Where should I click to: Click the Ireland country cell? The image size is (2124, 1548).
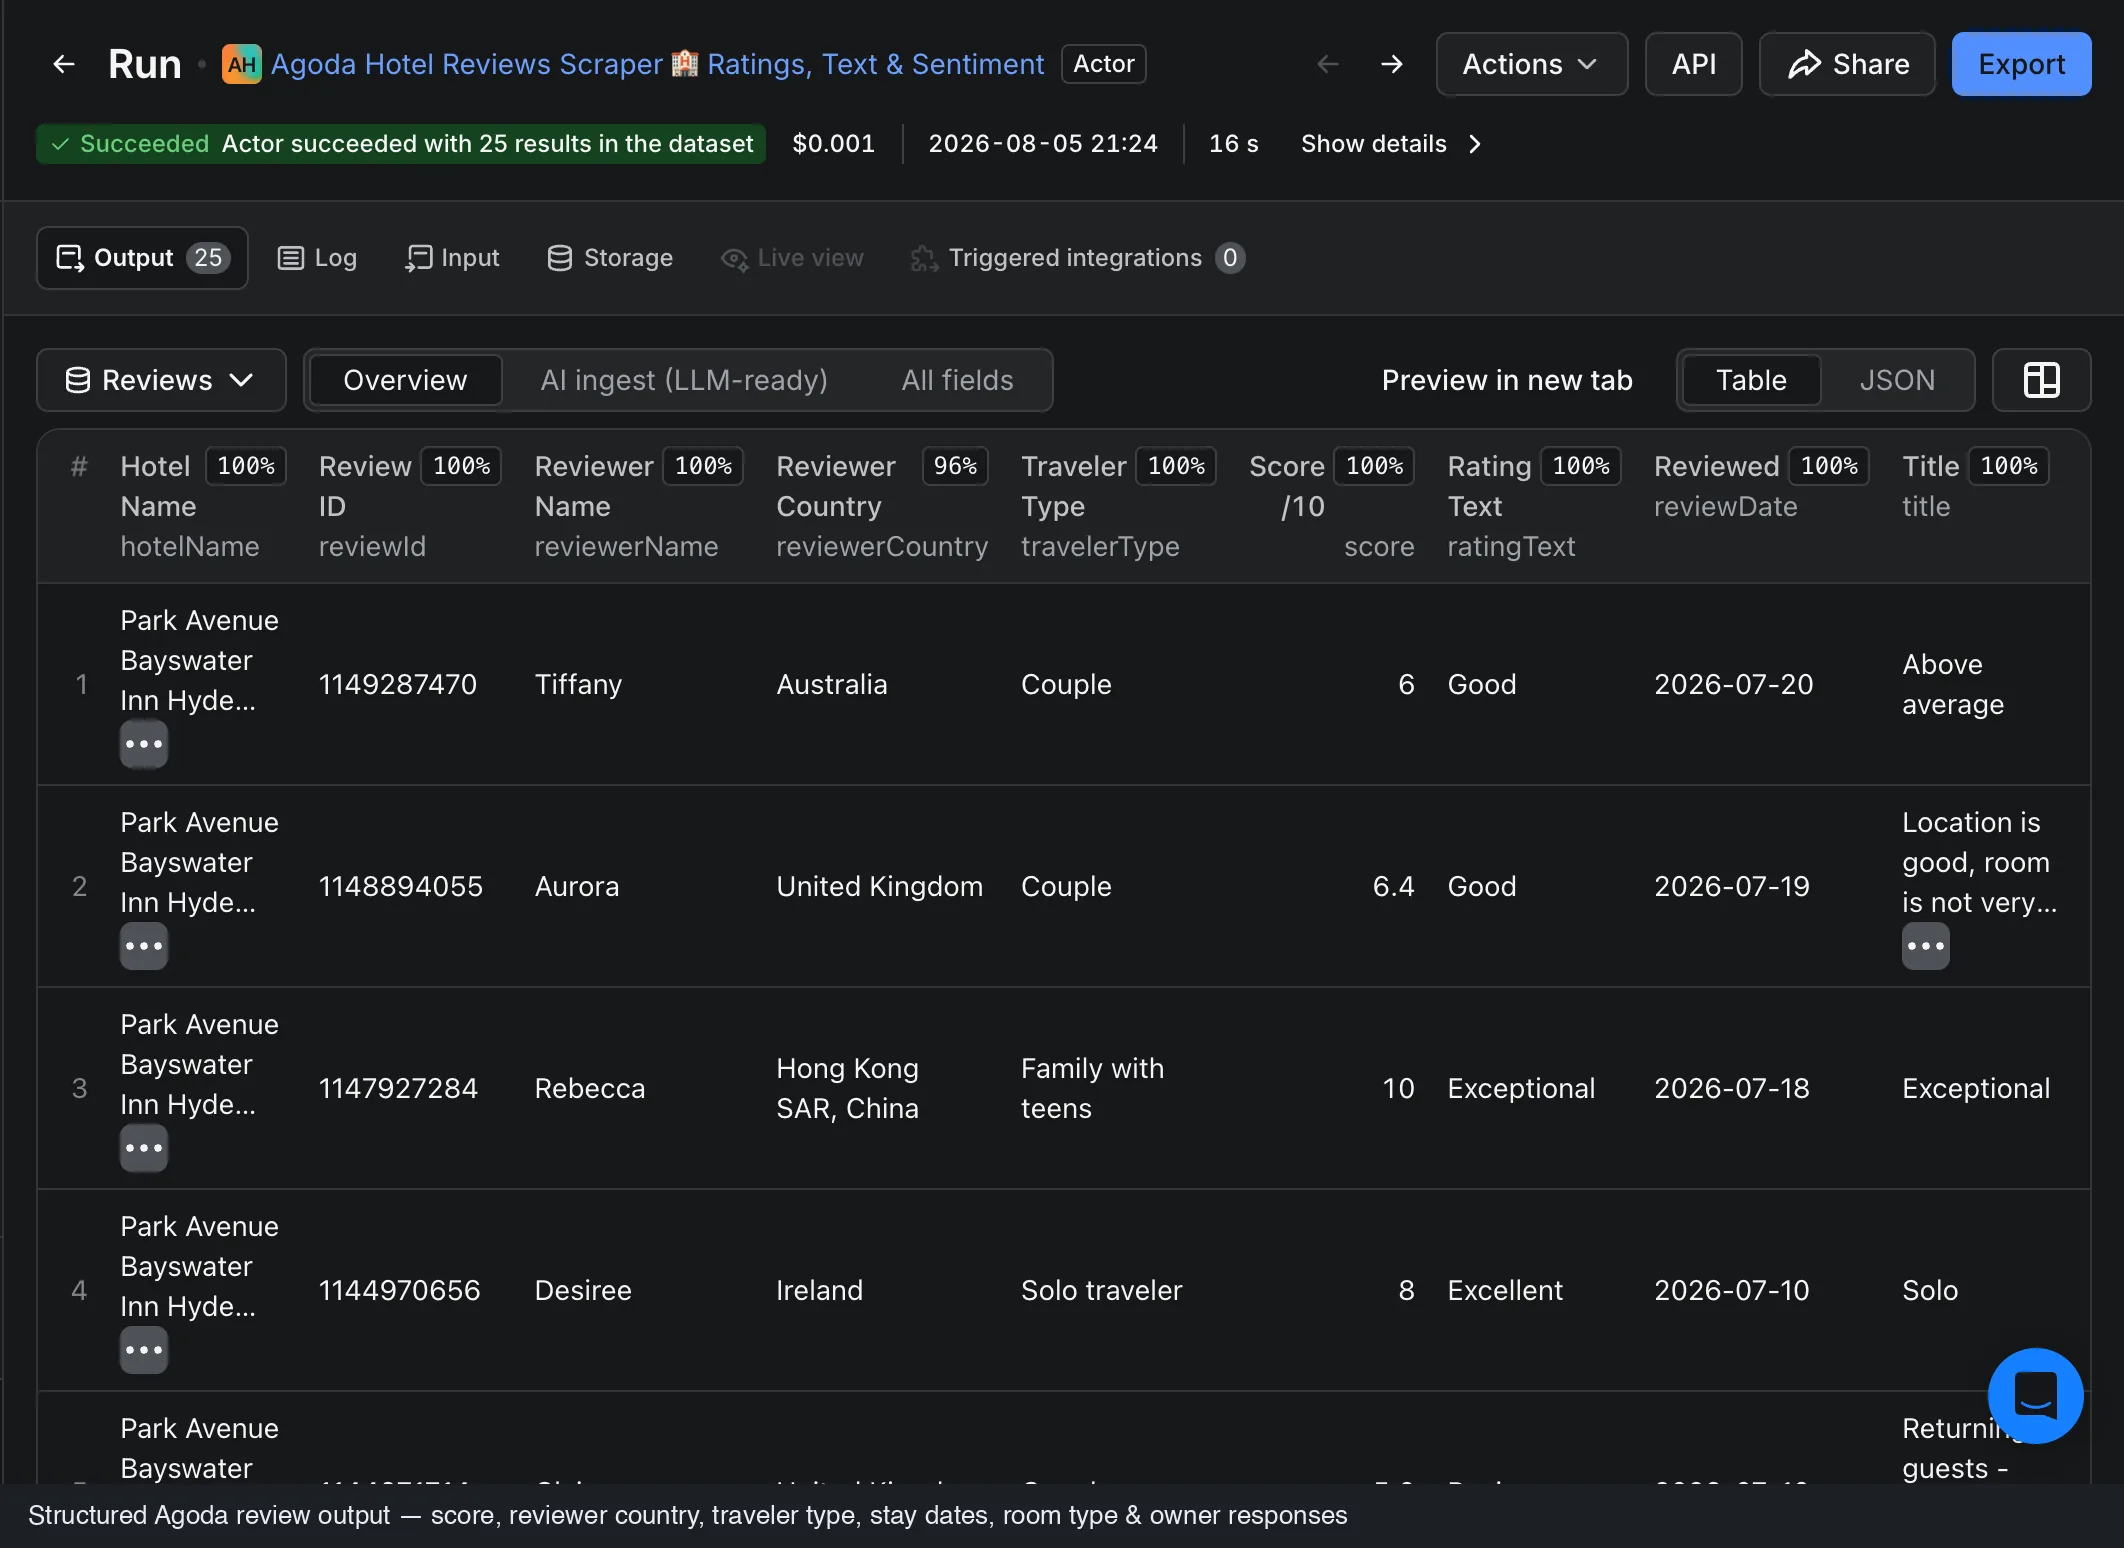tap(819, 1290)
